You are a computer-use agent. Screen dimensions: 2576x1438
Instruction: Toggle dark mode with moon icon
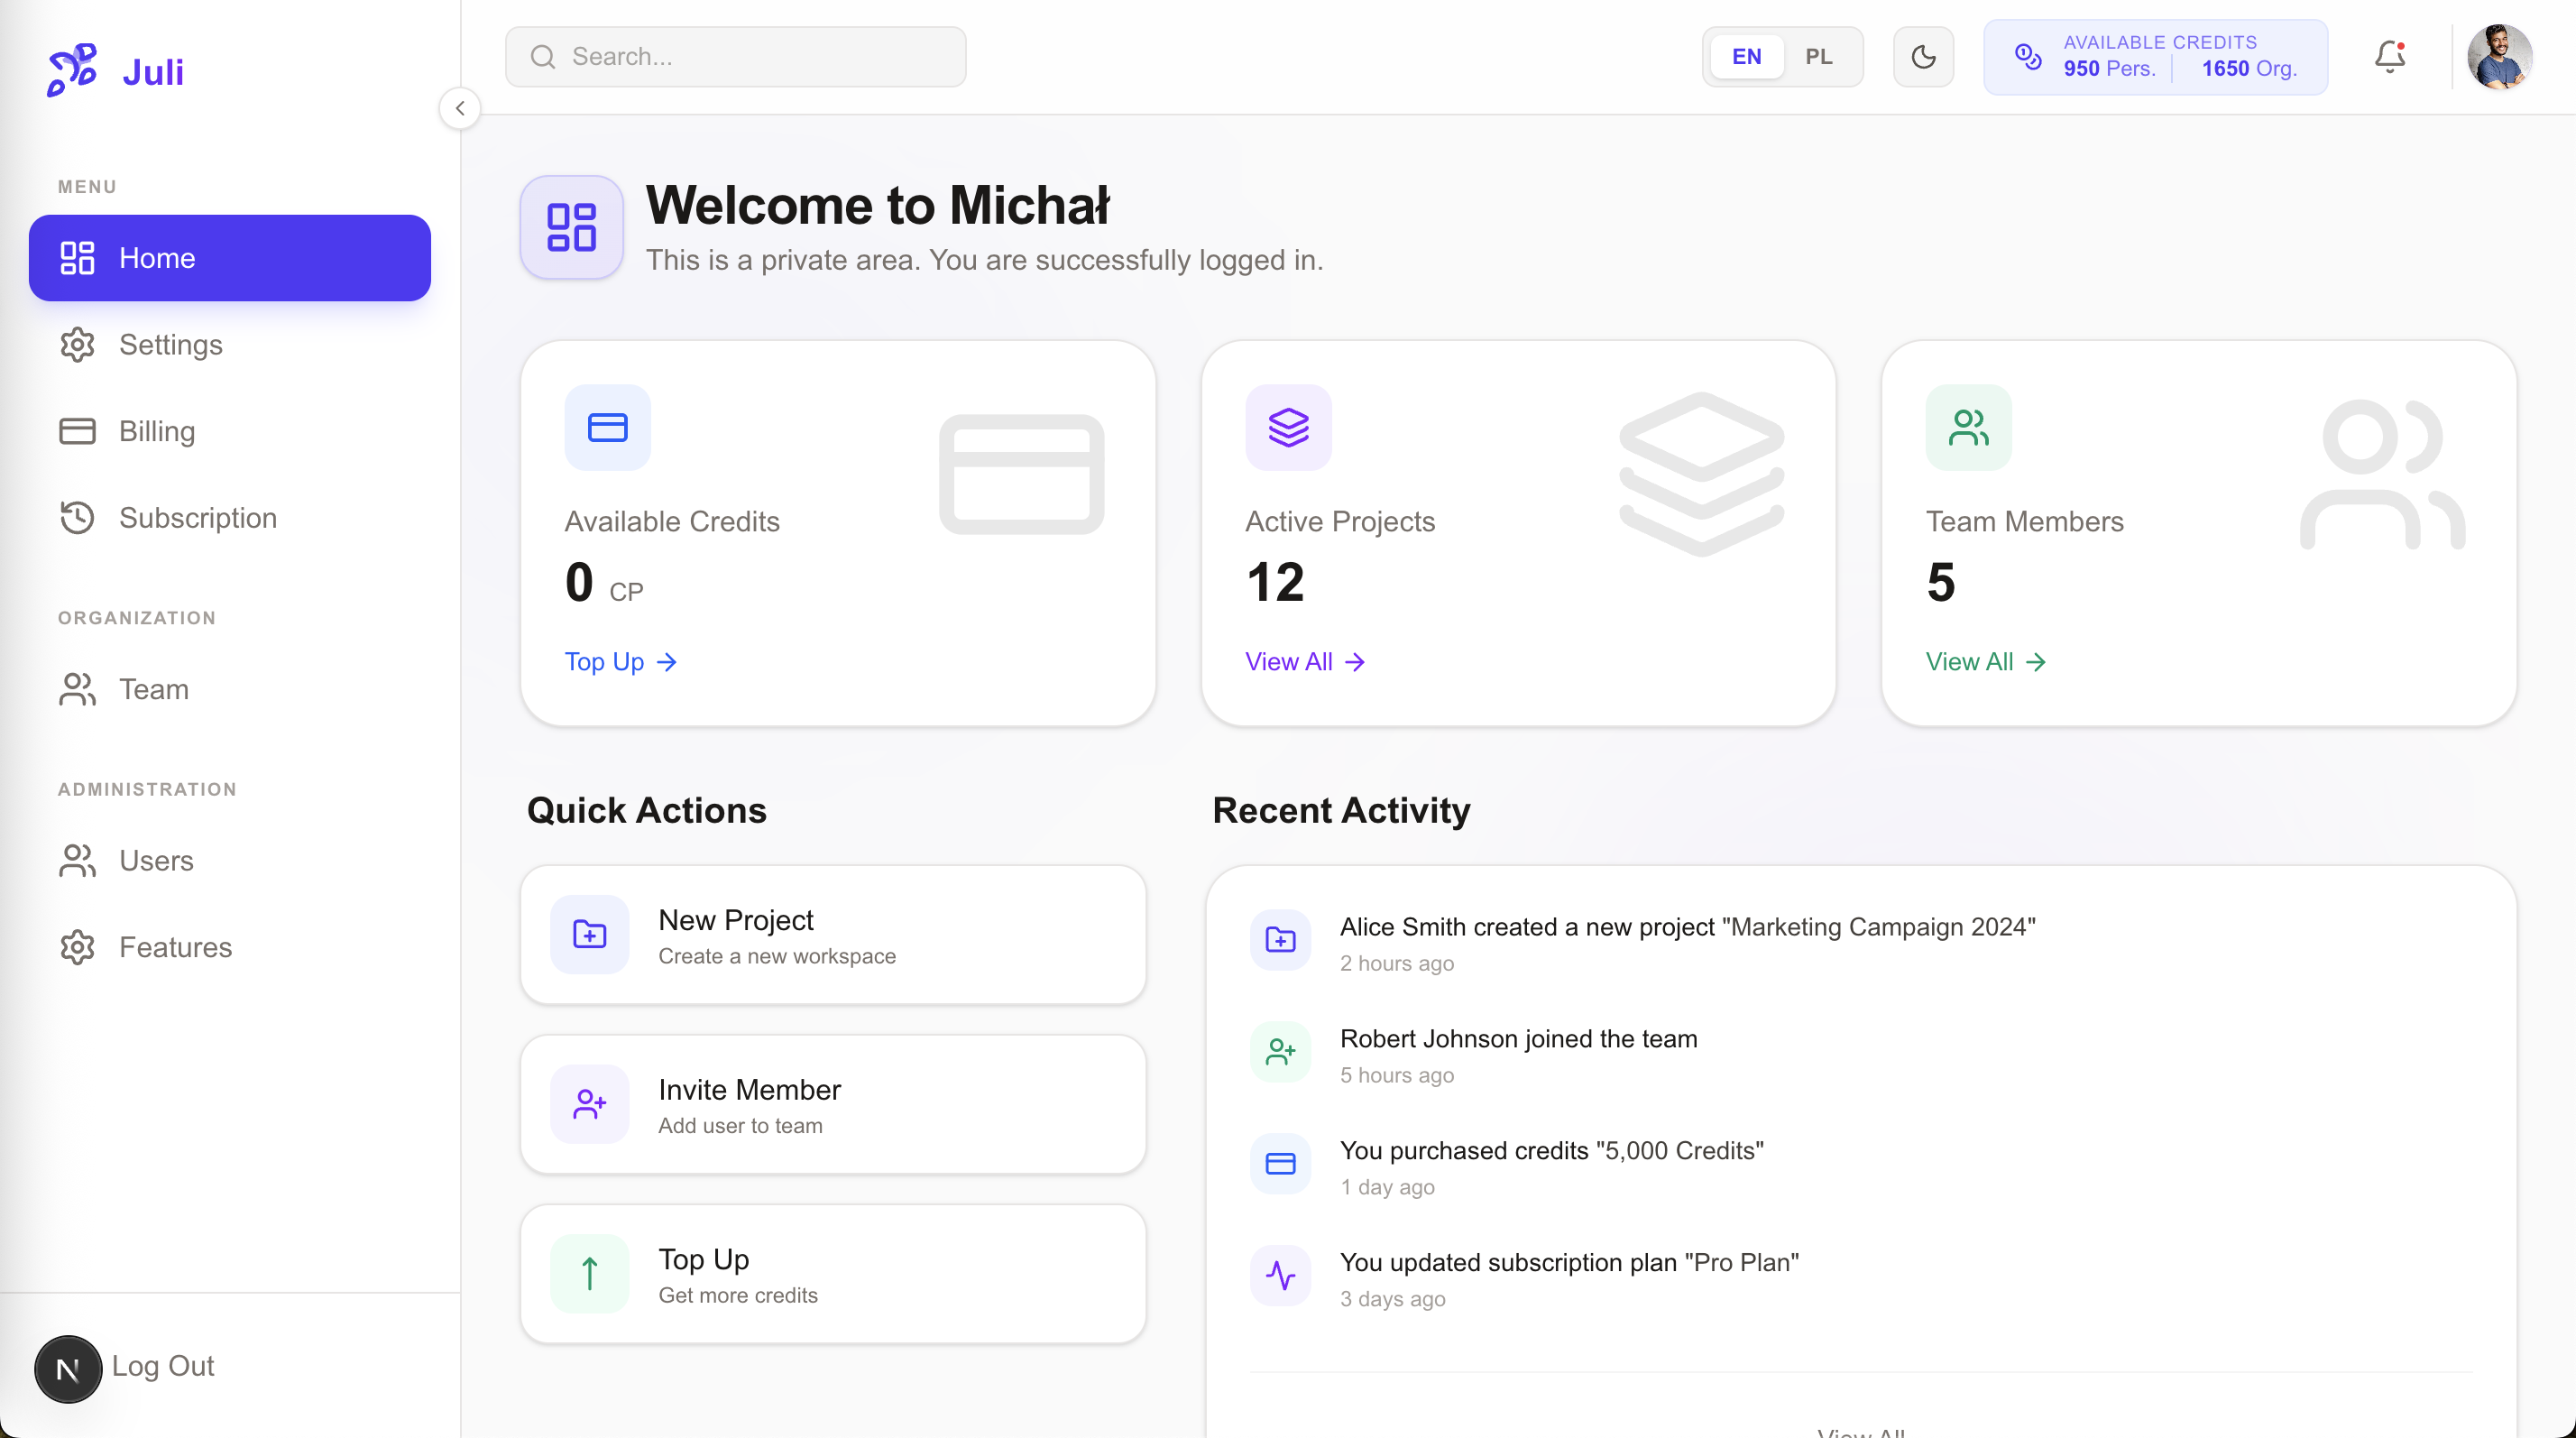coord(1923,57)
